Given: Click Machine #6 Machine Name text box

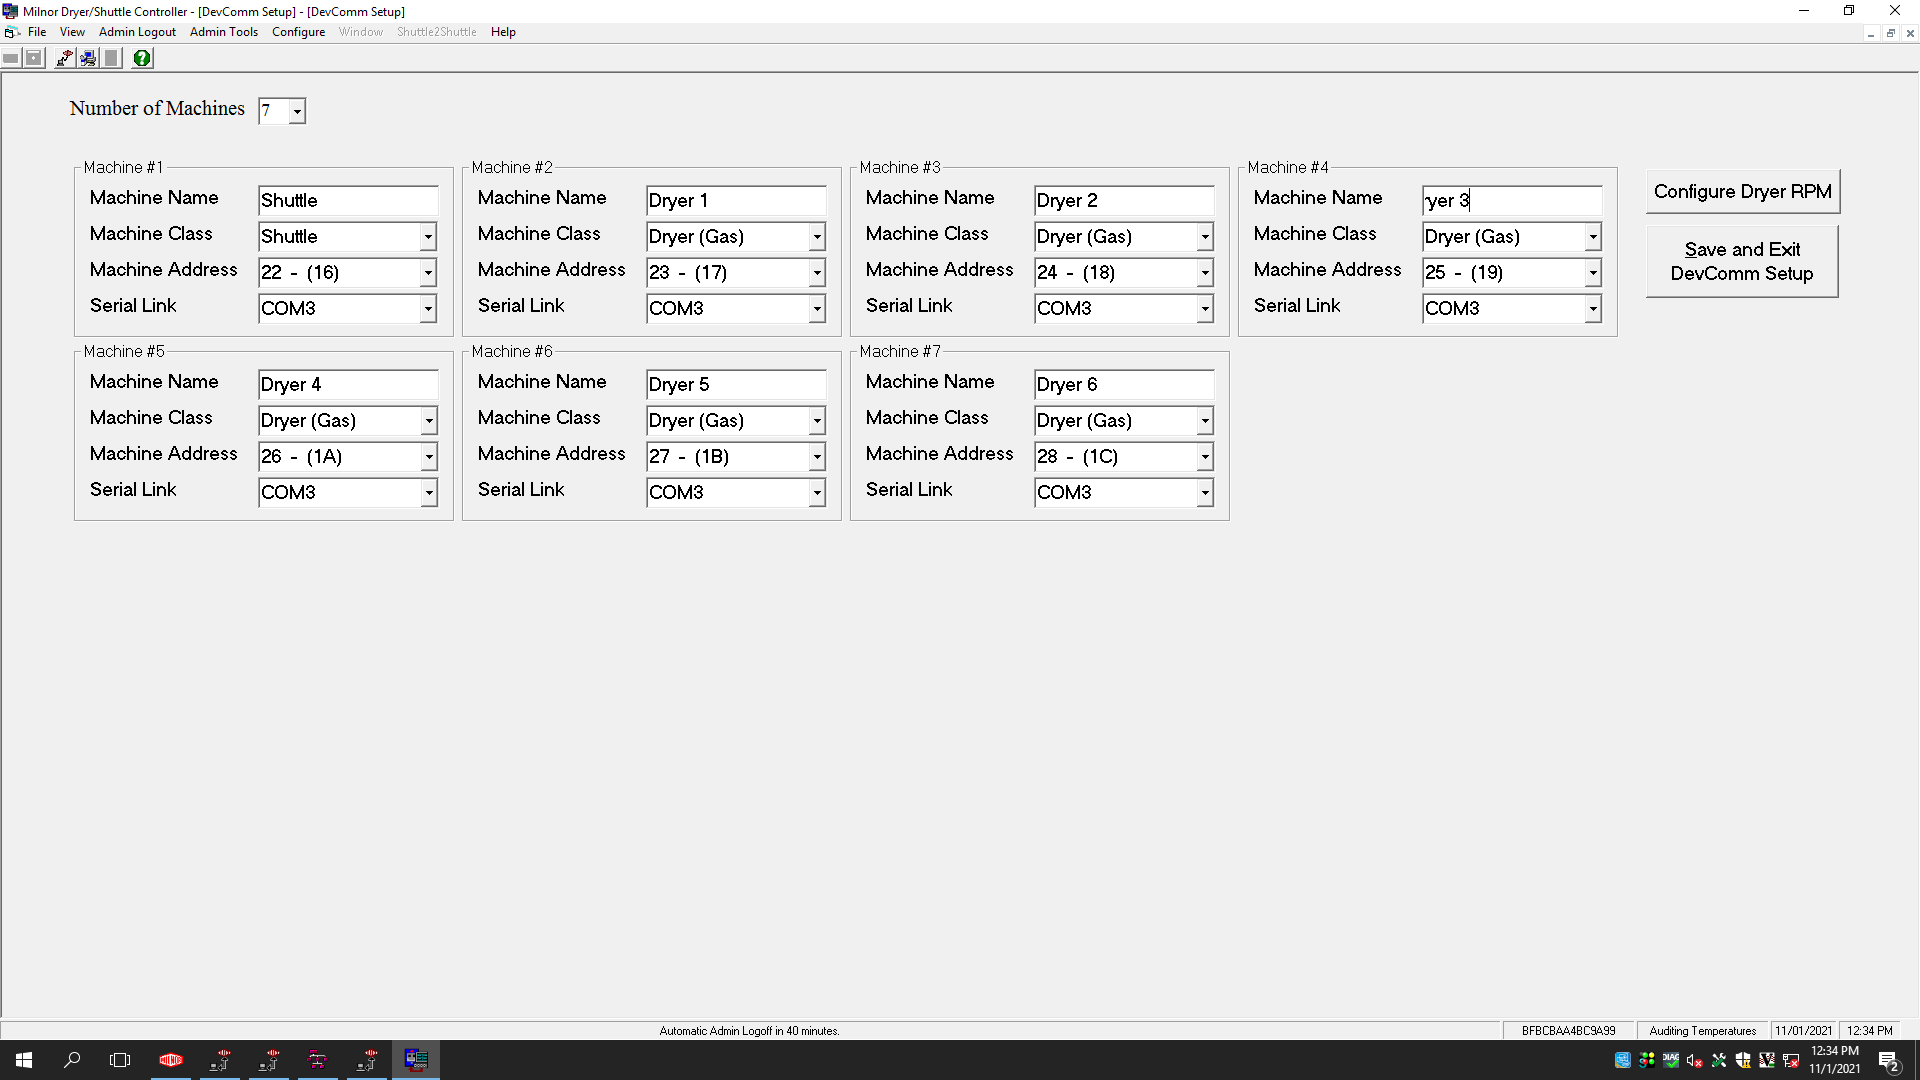Looking at the screenshot, I should tap(734, 384).
